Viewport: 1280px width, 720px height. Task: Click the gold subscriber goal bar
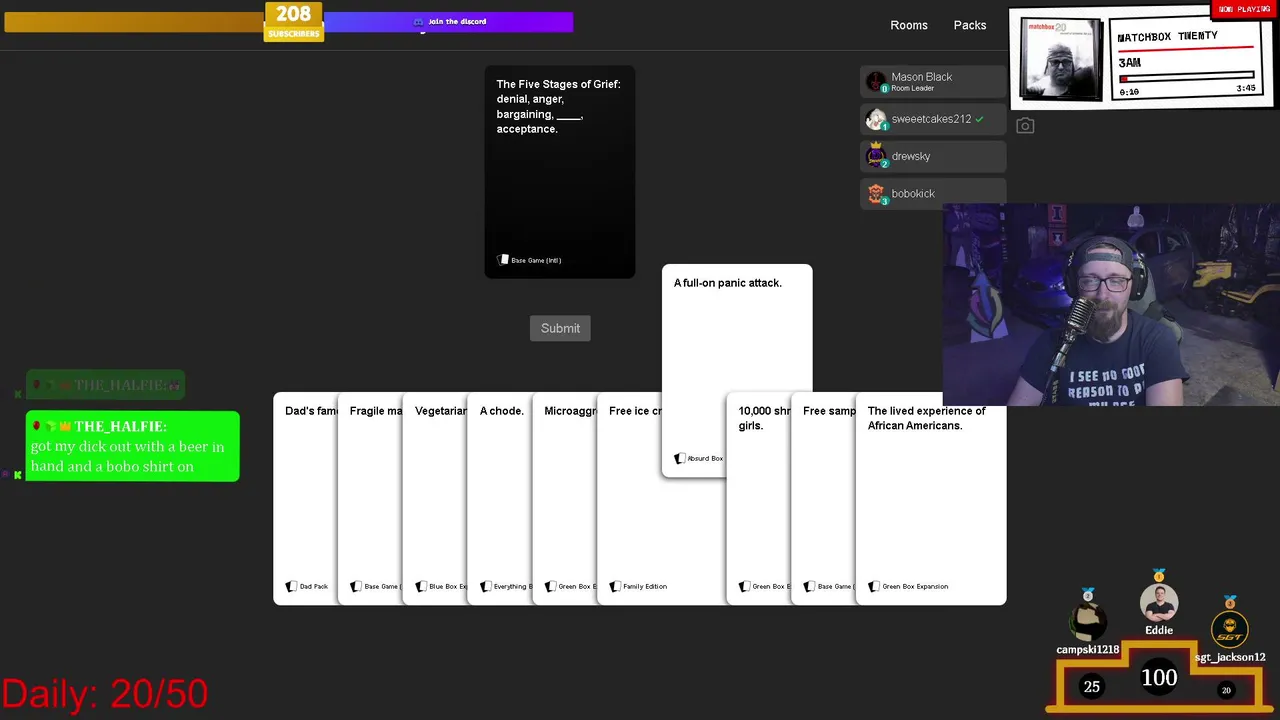134,21
